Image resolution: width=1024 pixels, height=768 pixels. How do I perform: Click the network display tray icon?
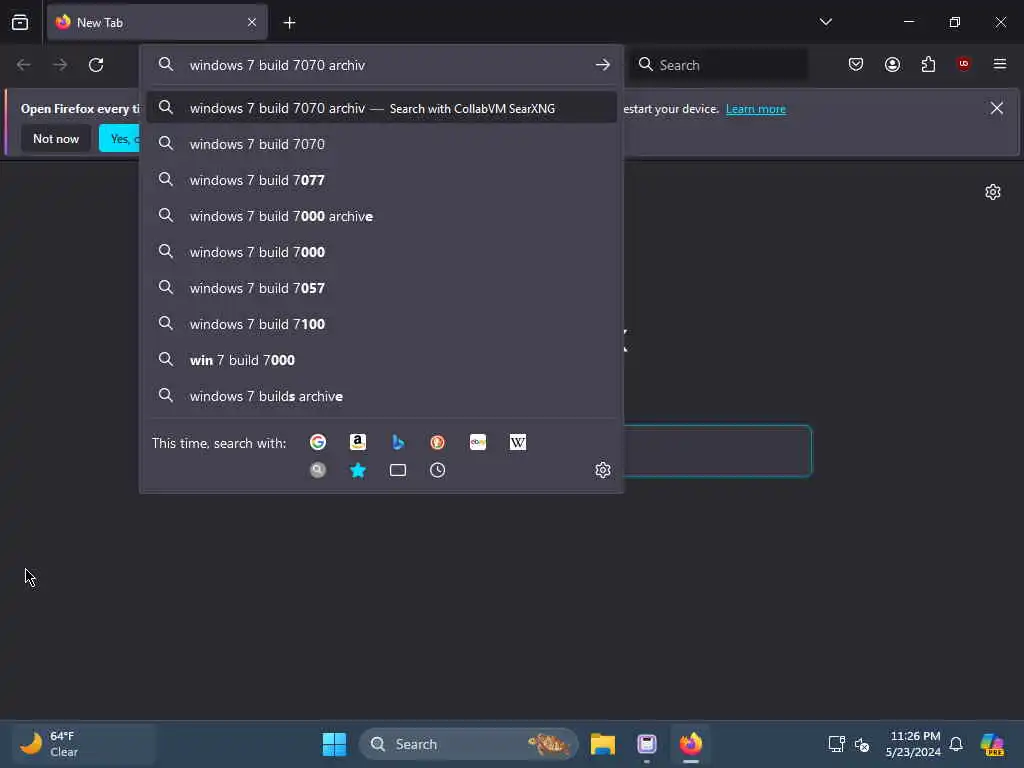[837, 744]
